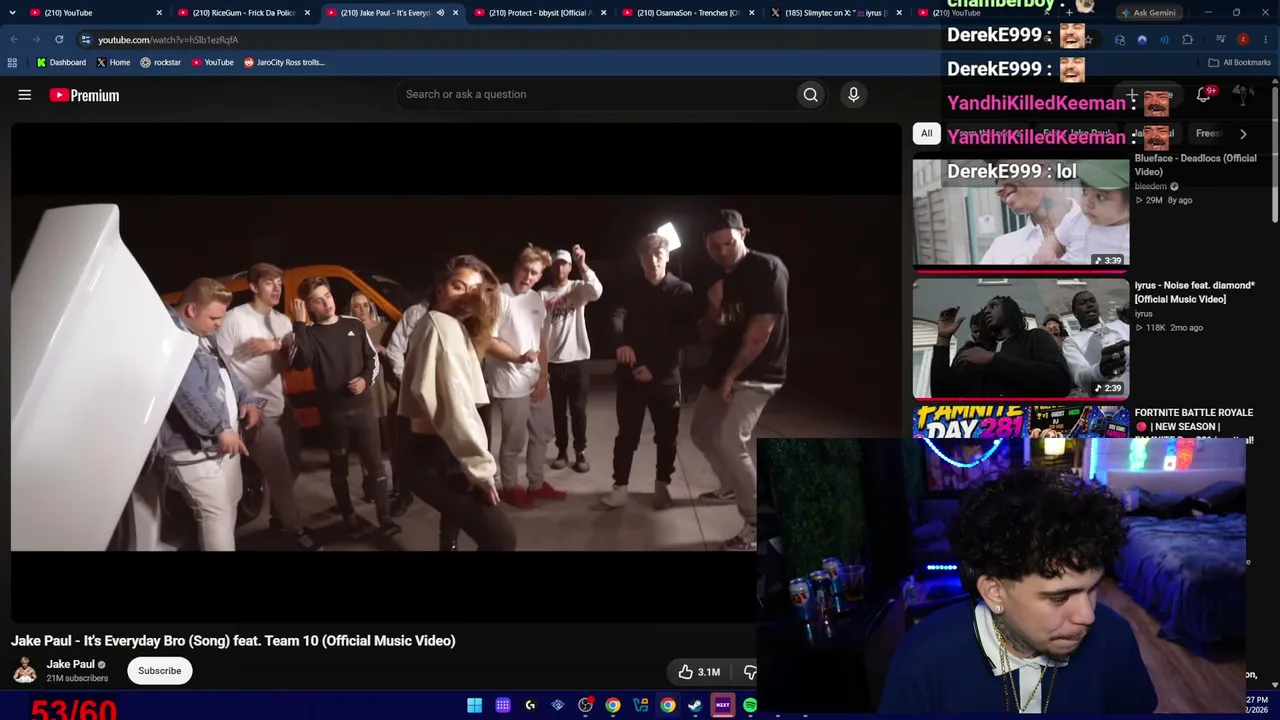
Task: Open Chrome apps grid in bookmarks bar
Action: [x=12, y=62]
